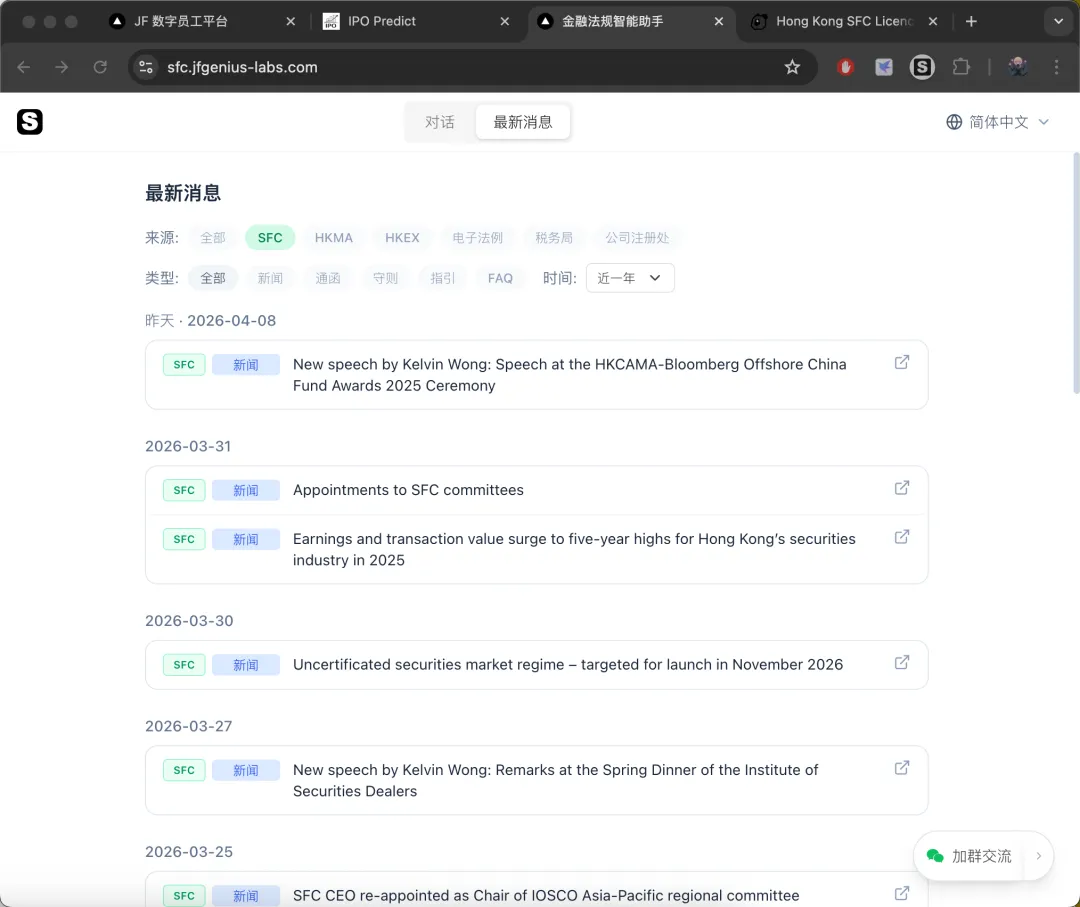Open Kelvin Wong HKCAMA-Bloomberg speech article
1080x907 pixels.
pos(570,375)
